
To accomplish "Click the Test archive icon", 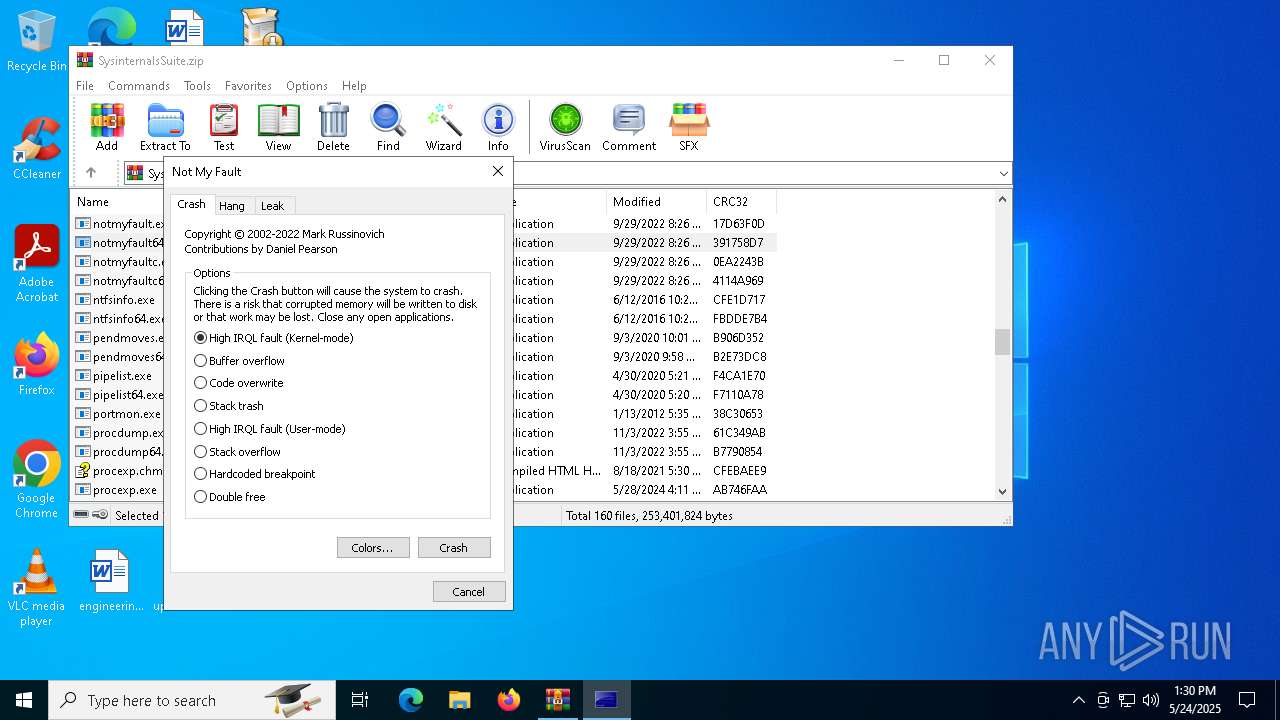I will click(x=224, y=127).
